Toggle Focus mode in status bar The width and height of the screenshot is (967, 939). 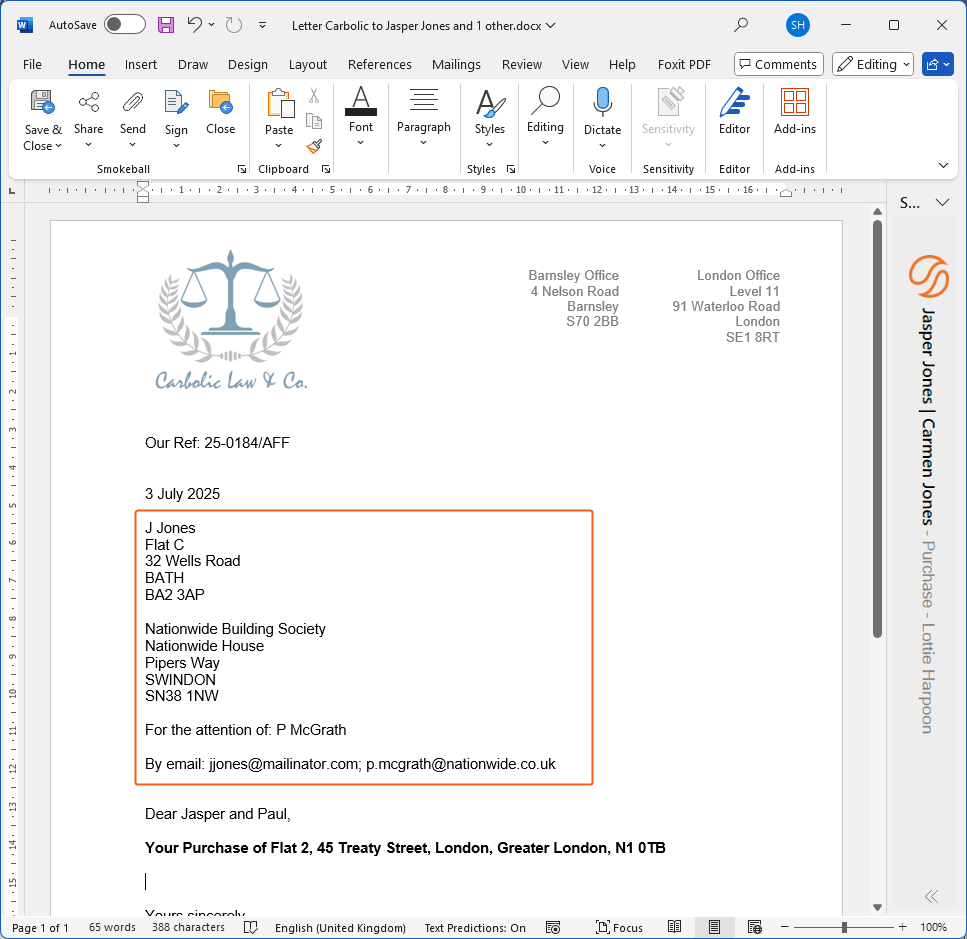point(619,927)
